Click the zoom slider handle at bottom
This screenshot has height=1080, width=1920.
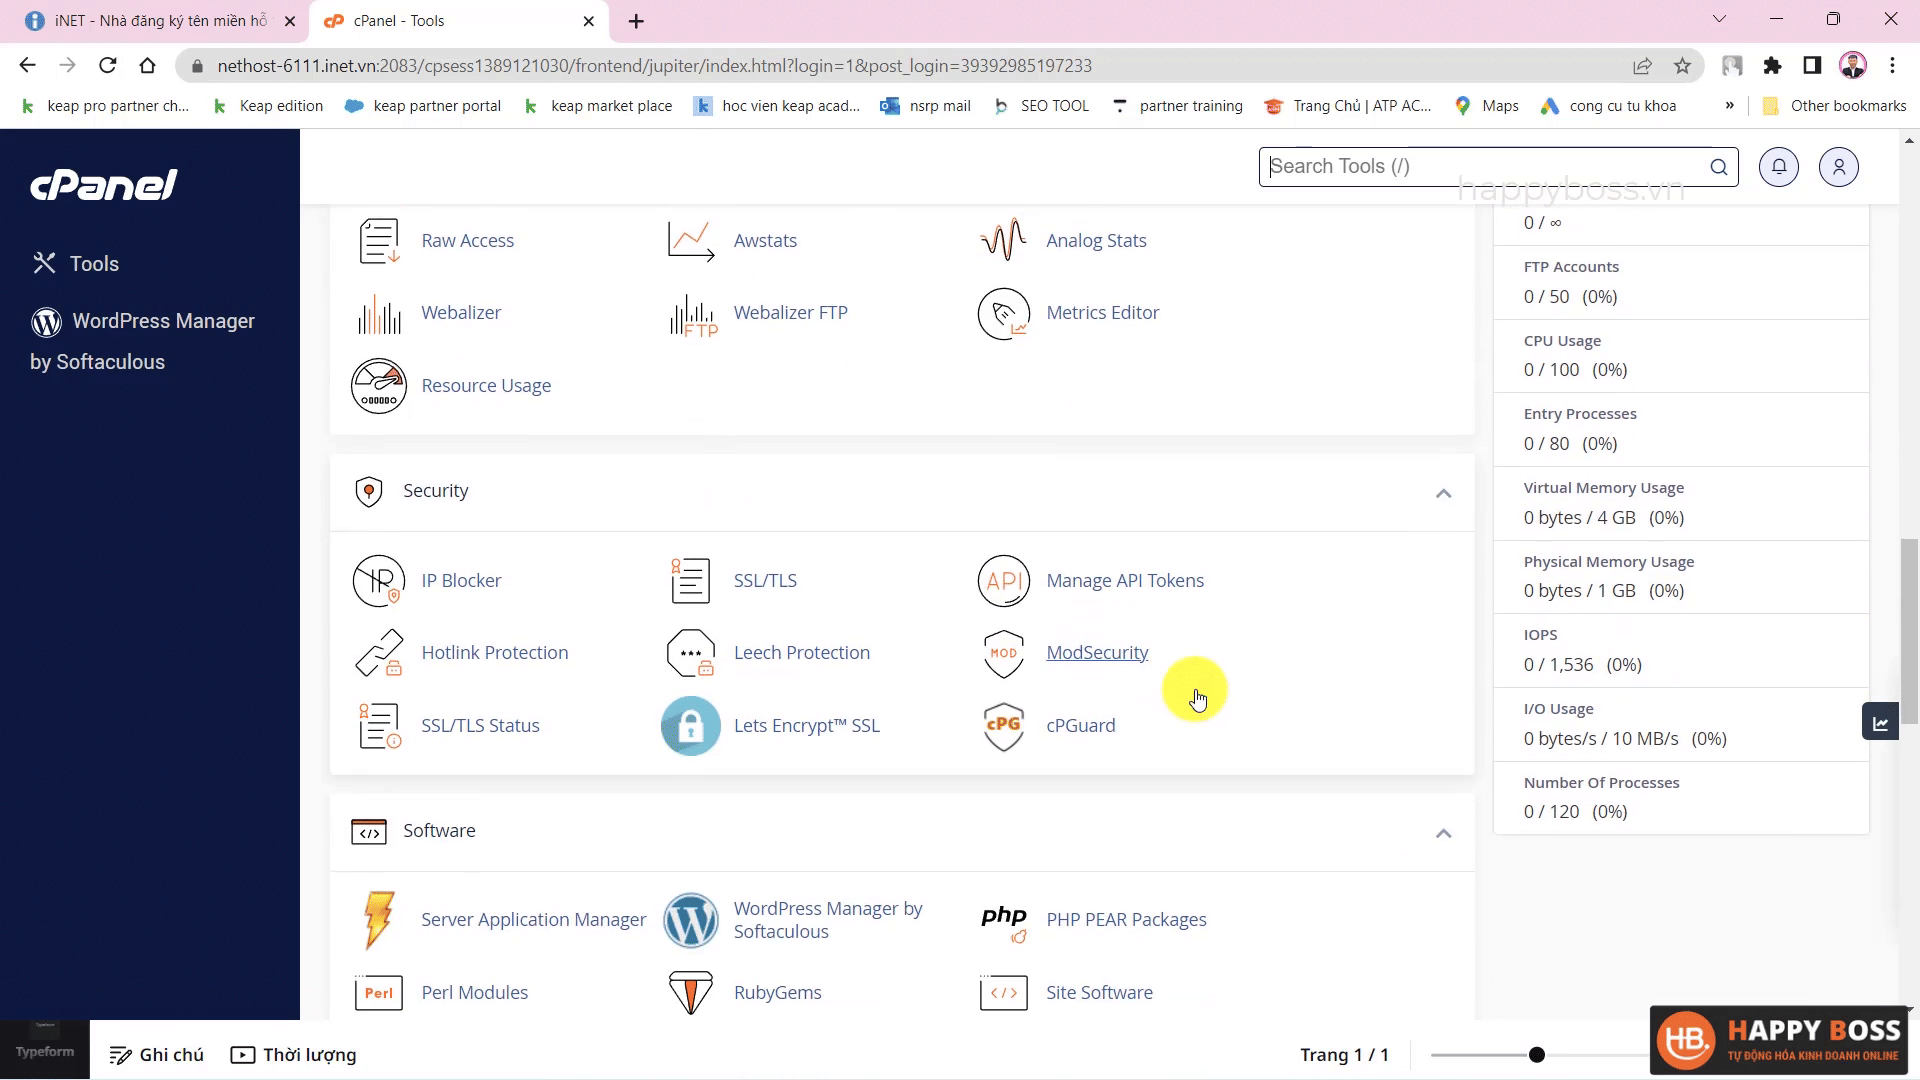tap(1536, 1055)
